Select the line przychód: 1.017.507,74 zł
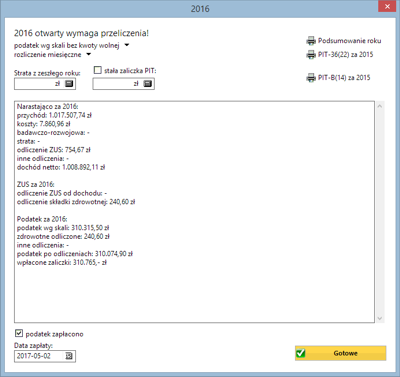400x377 pixels. [54, 115]
